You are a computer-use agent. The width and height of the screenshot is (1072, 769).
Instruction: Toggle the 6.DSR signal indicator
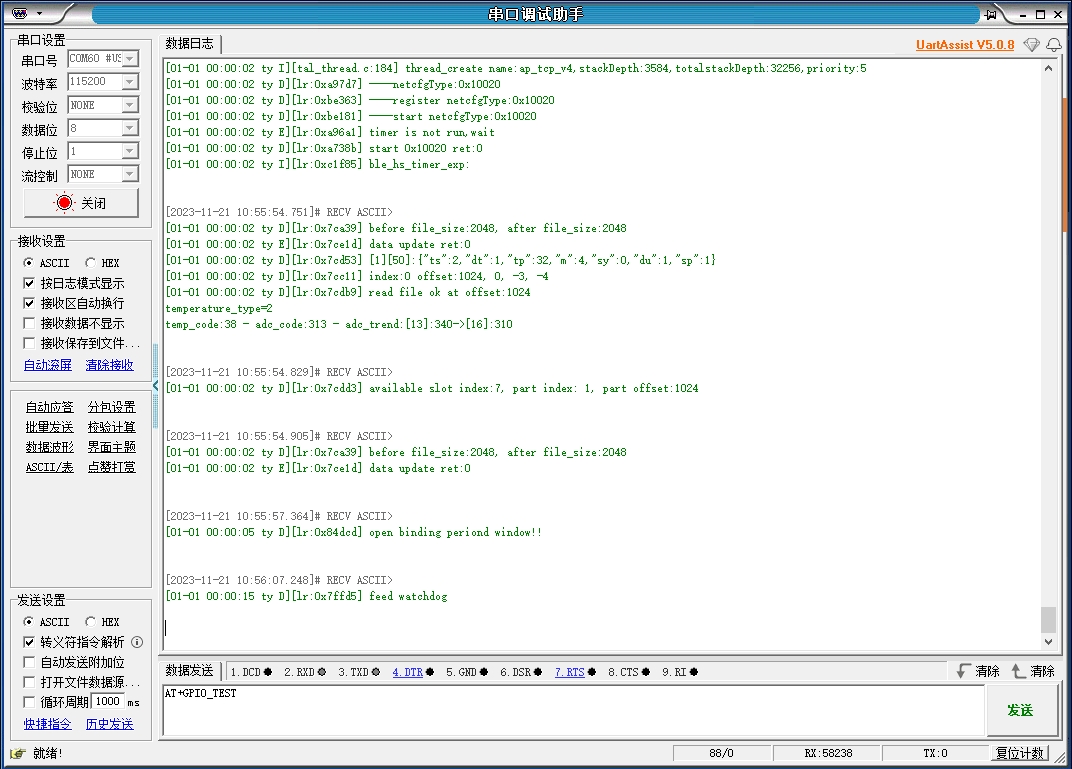point(537,672)
